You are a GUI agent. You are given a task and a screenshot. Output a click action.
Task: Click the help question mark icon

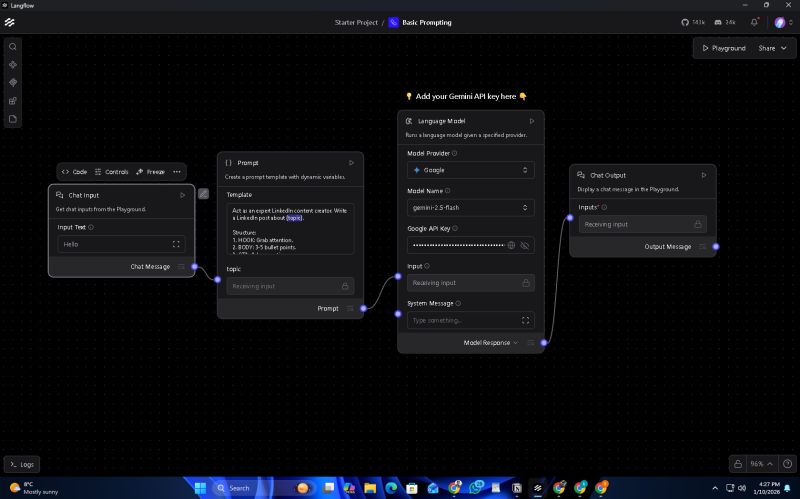click(787, 464)
